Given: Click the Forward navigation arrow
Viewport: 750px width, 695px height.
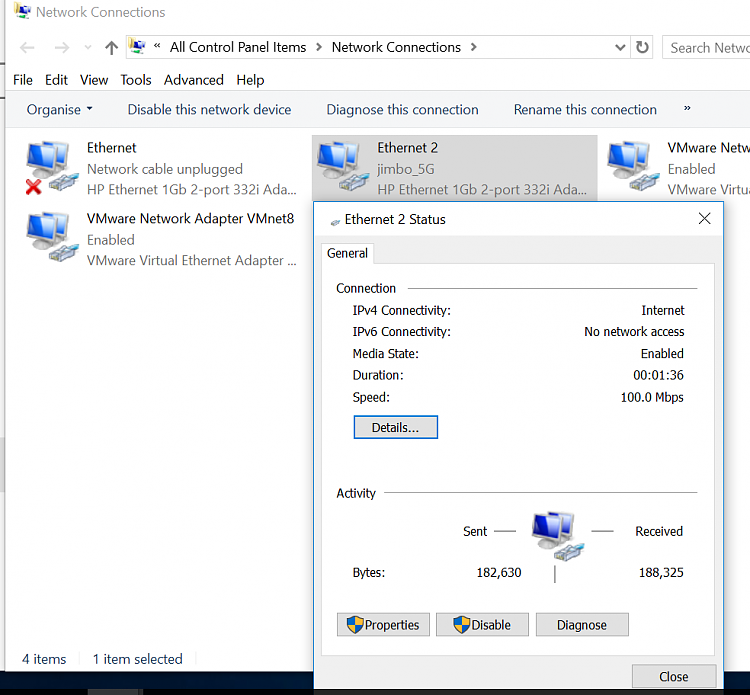Looking at the screenshot, I should point(62,47).
